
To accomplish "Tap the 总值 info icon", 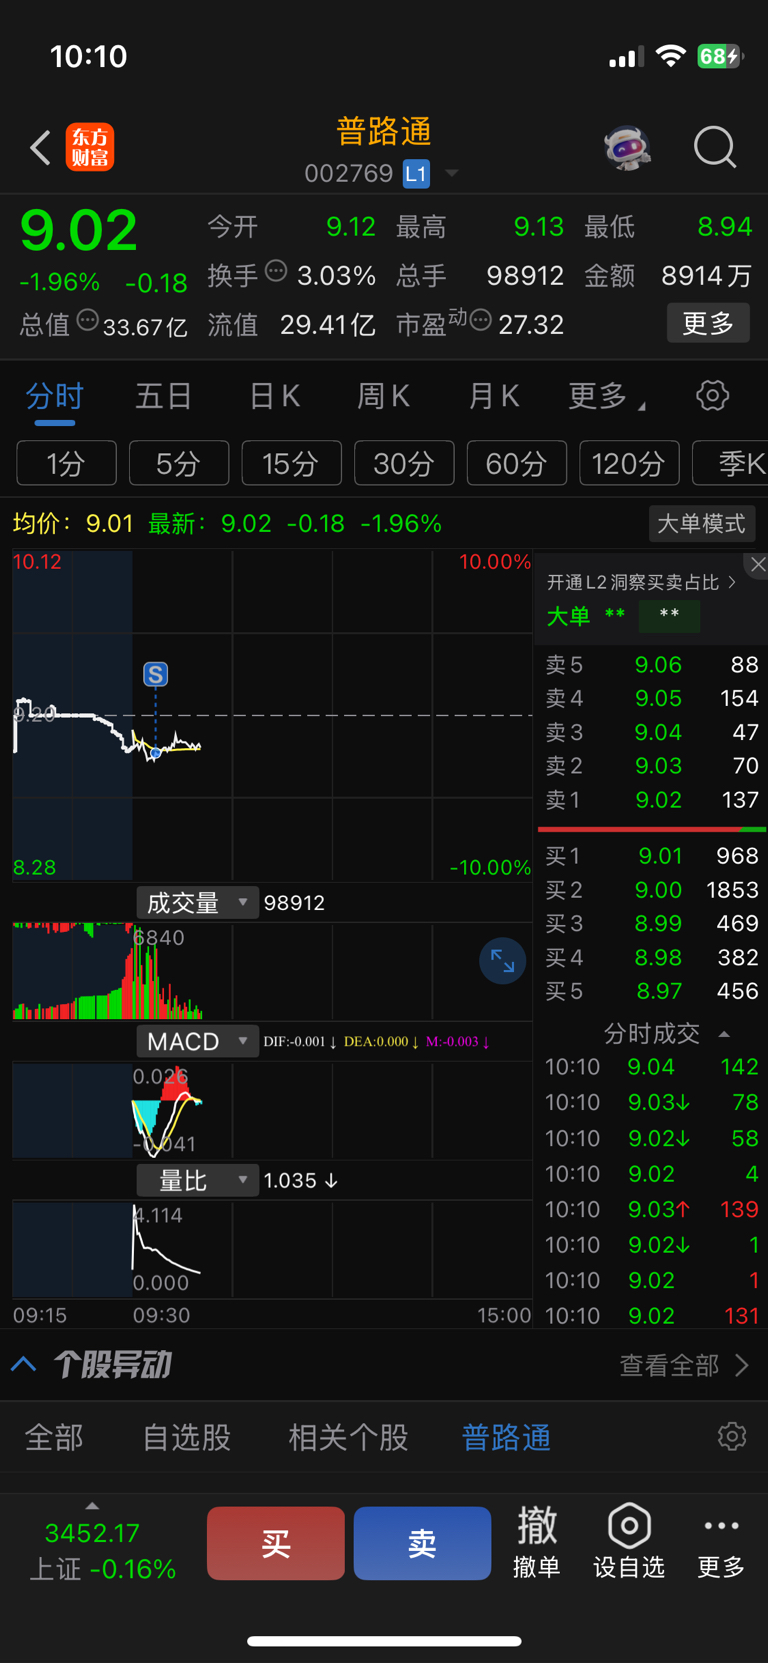I will coord(88,320).
